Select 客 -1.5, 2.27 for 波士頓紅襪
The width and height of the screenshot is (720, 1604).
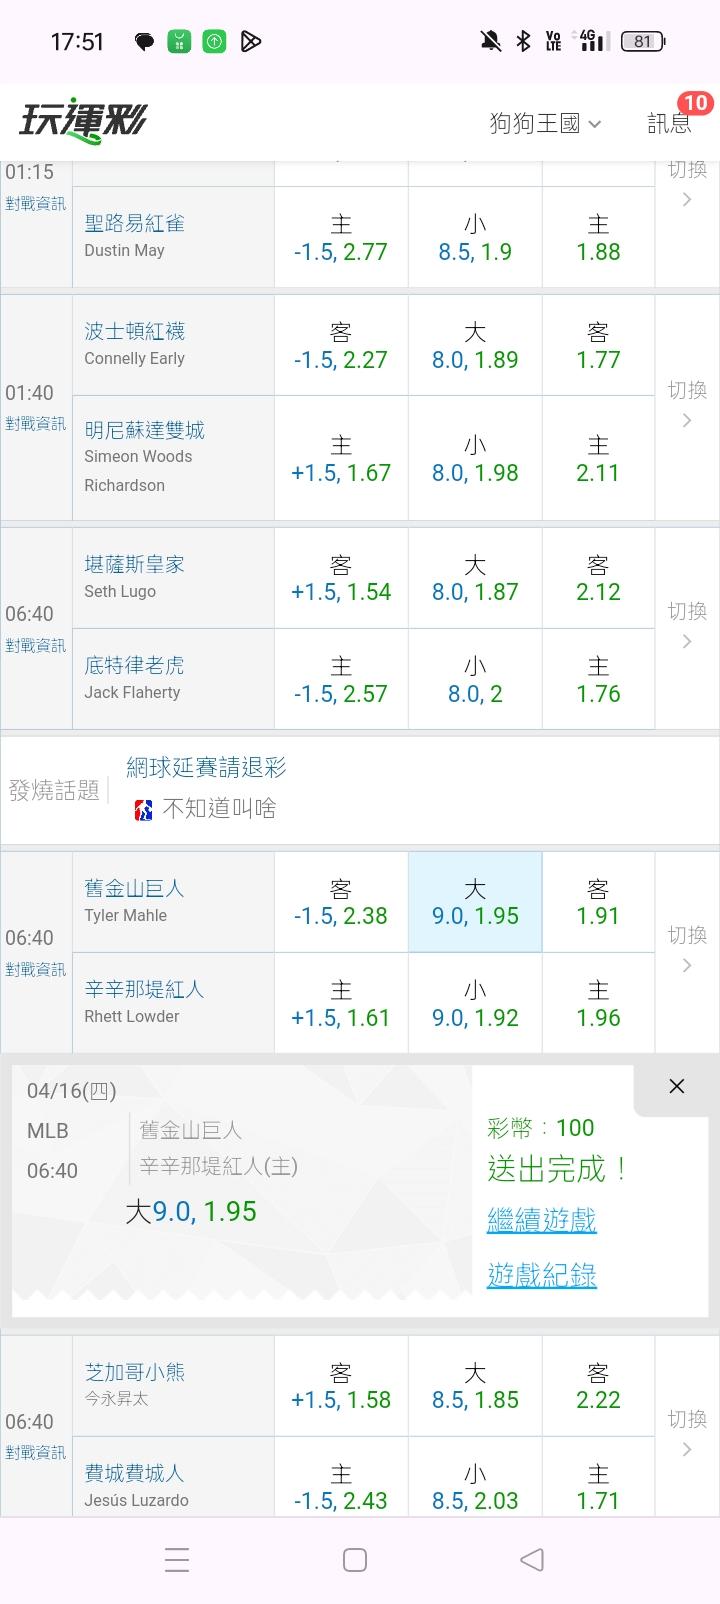tap(341, 346)
